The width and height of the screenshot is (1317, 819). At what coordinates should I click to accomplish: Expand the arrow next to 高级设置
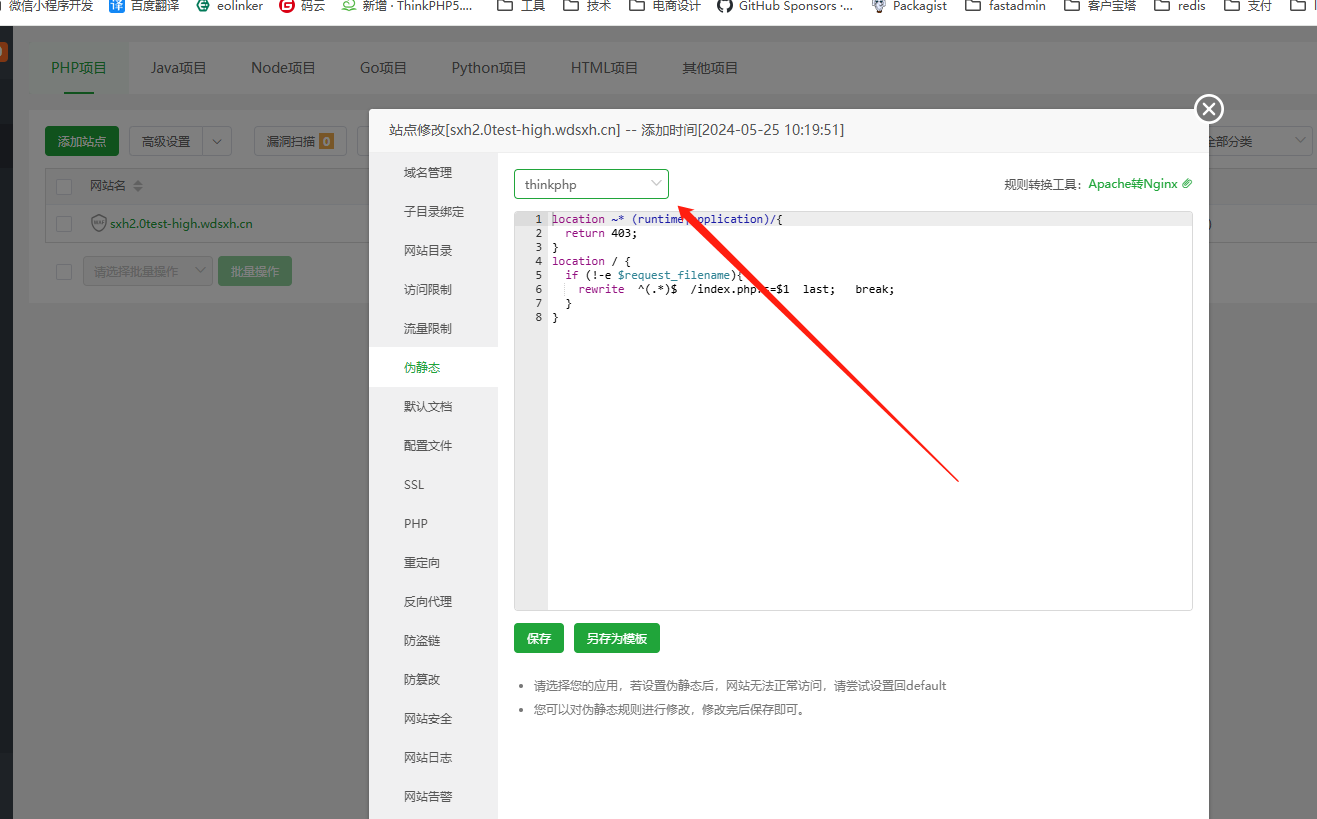click(217, 141)
